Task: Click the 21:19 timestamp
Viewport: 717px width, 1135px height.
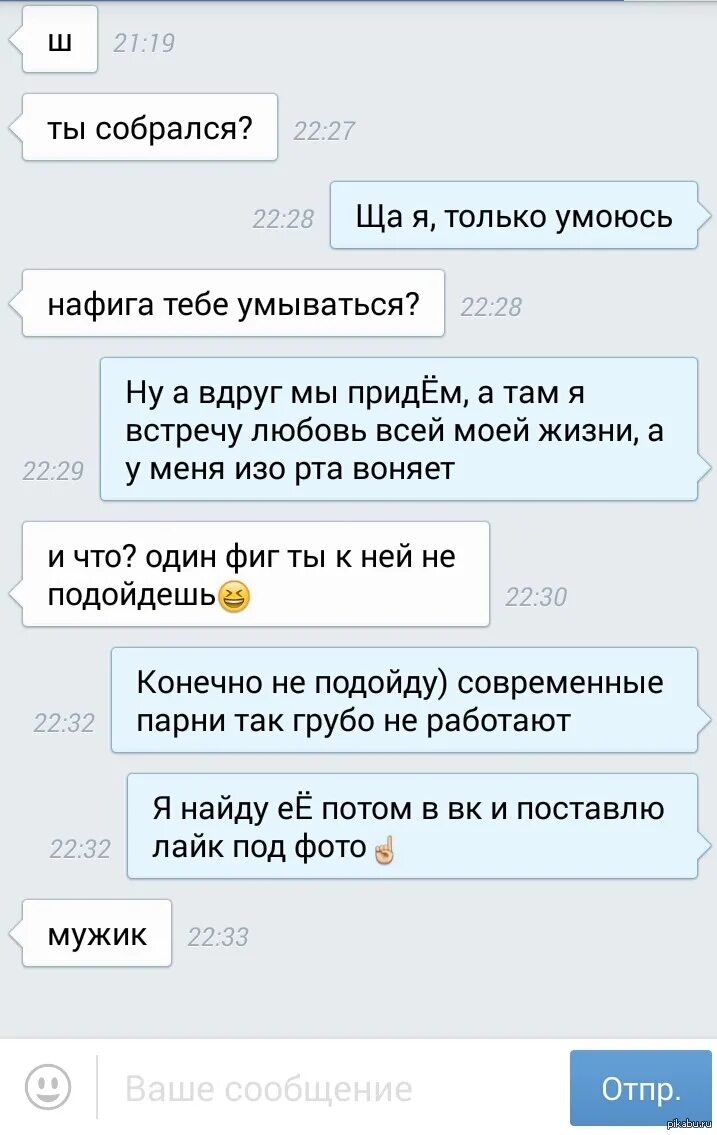Action: coord(144,43)
